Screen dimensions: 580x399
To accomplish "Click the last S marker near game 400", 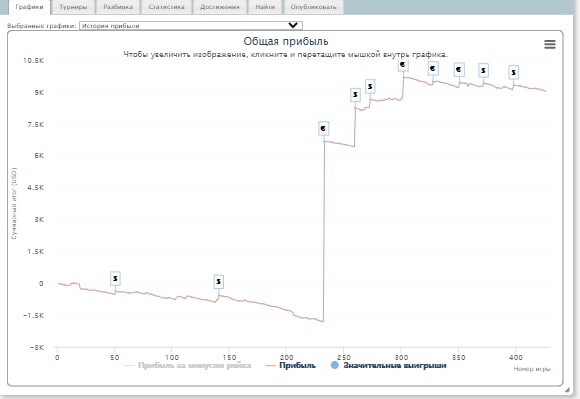I will pos(513,72).
